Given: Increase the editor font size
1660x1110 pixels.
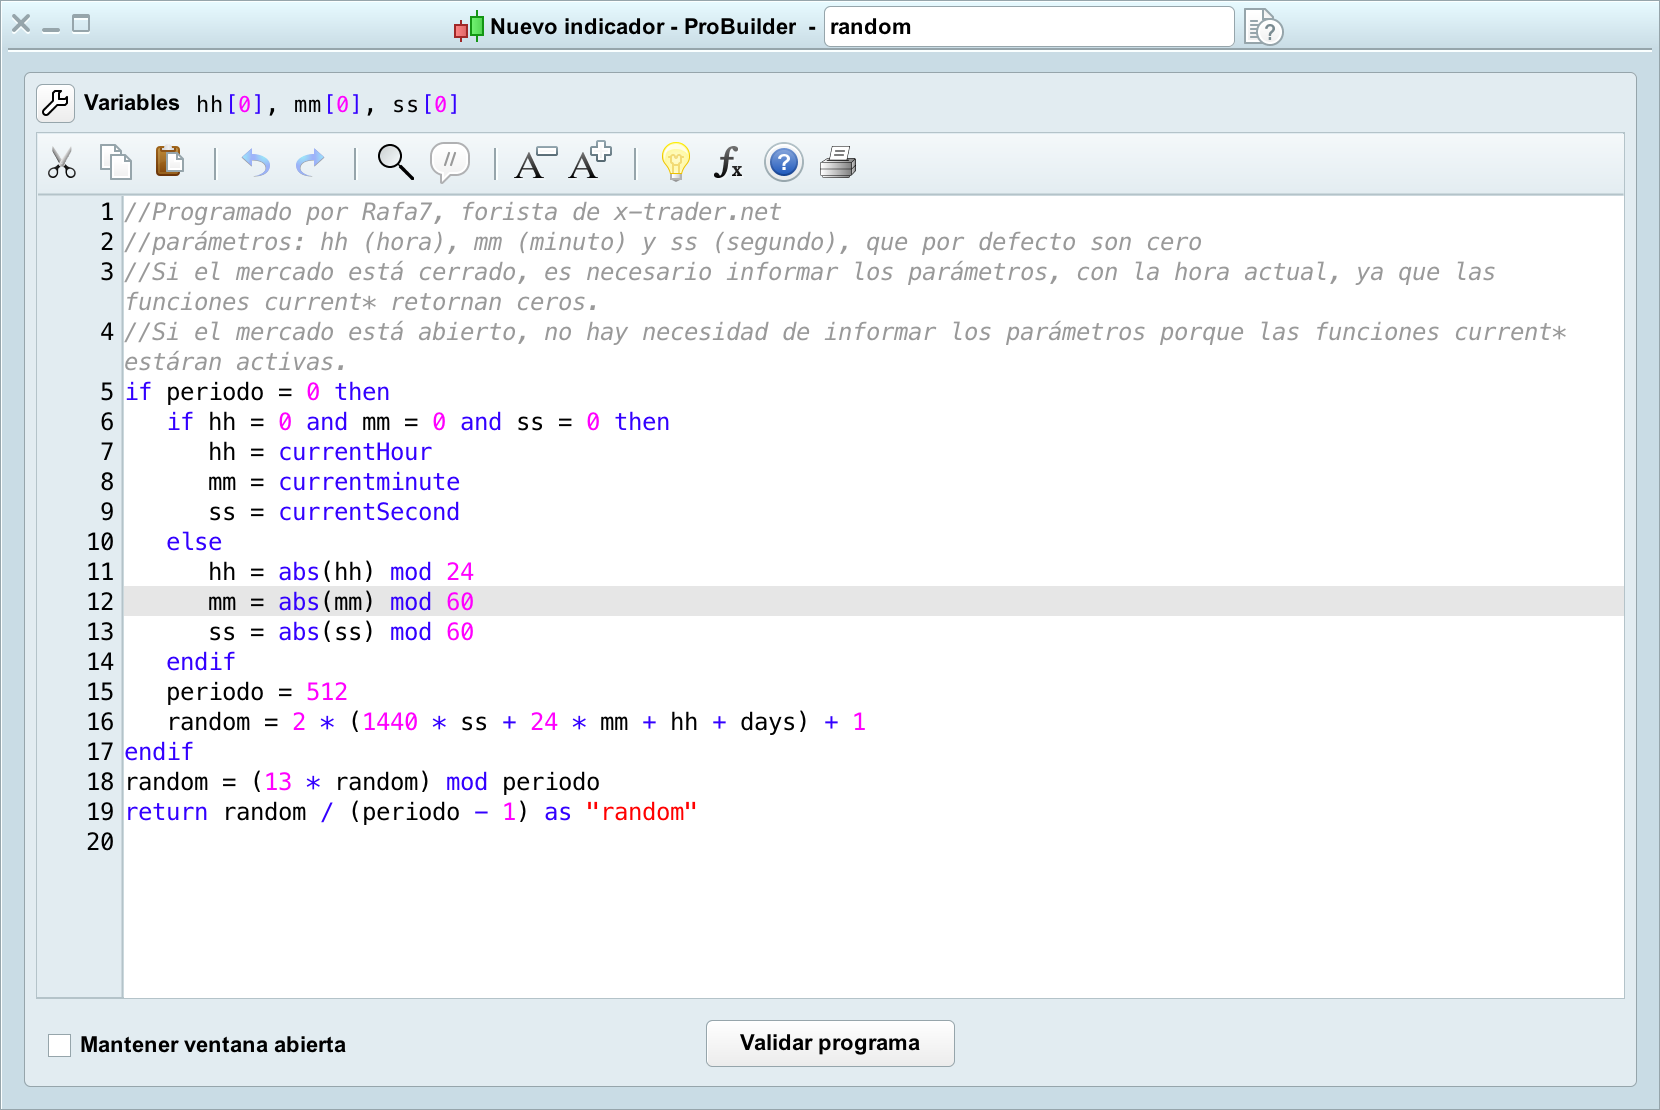Looking at the screenshot, I should coord(590,162).
